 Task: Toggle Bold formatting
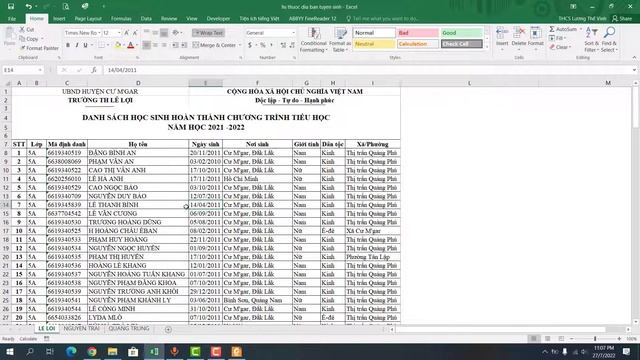click(68, 45)
